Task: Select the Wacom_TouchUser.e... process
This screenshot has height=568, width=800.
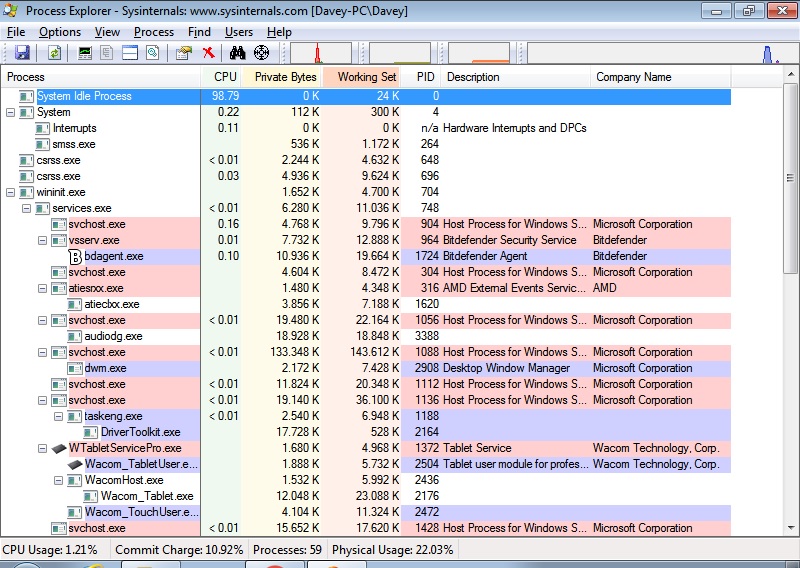Action: coord(366,512)
